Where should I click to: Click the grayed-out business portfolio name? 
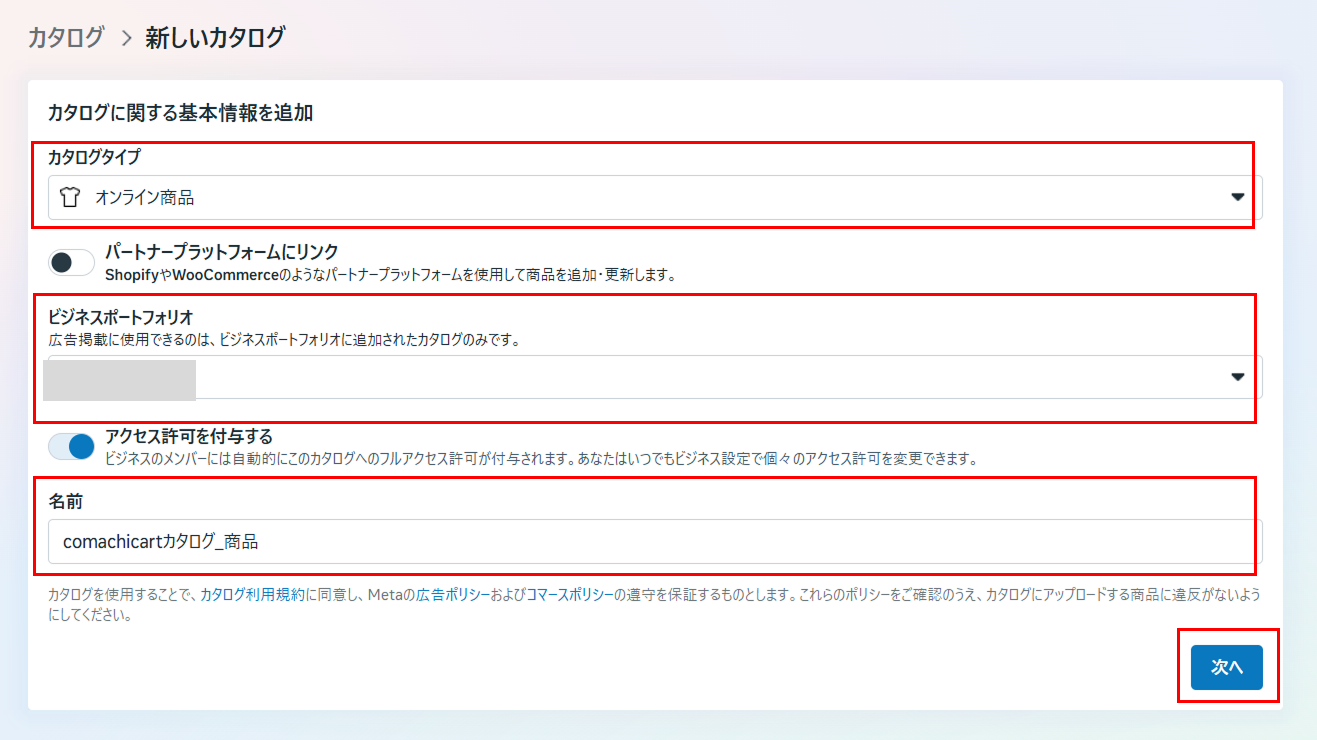click(120, 377)
